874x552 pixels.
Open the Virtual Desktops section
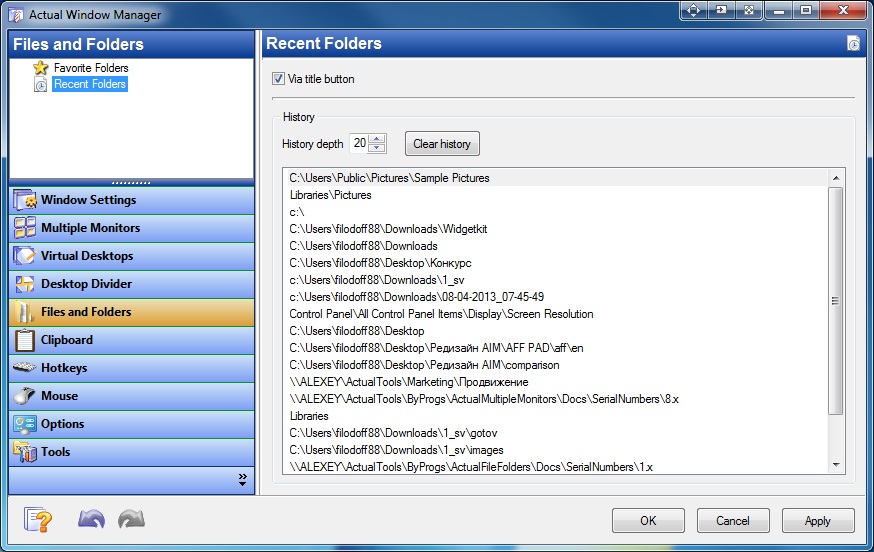point(132,256)
